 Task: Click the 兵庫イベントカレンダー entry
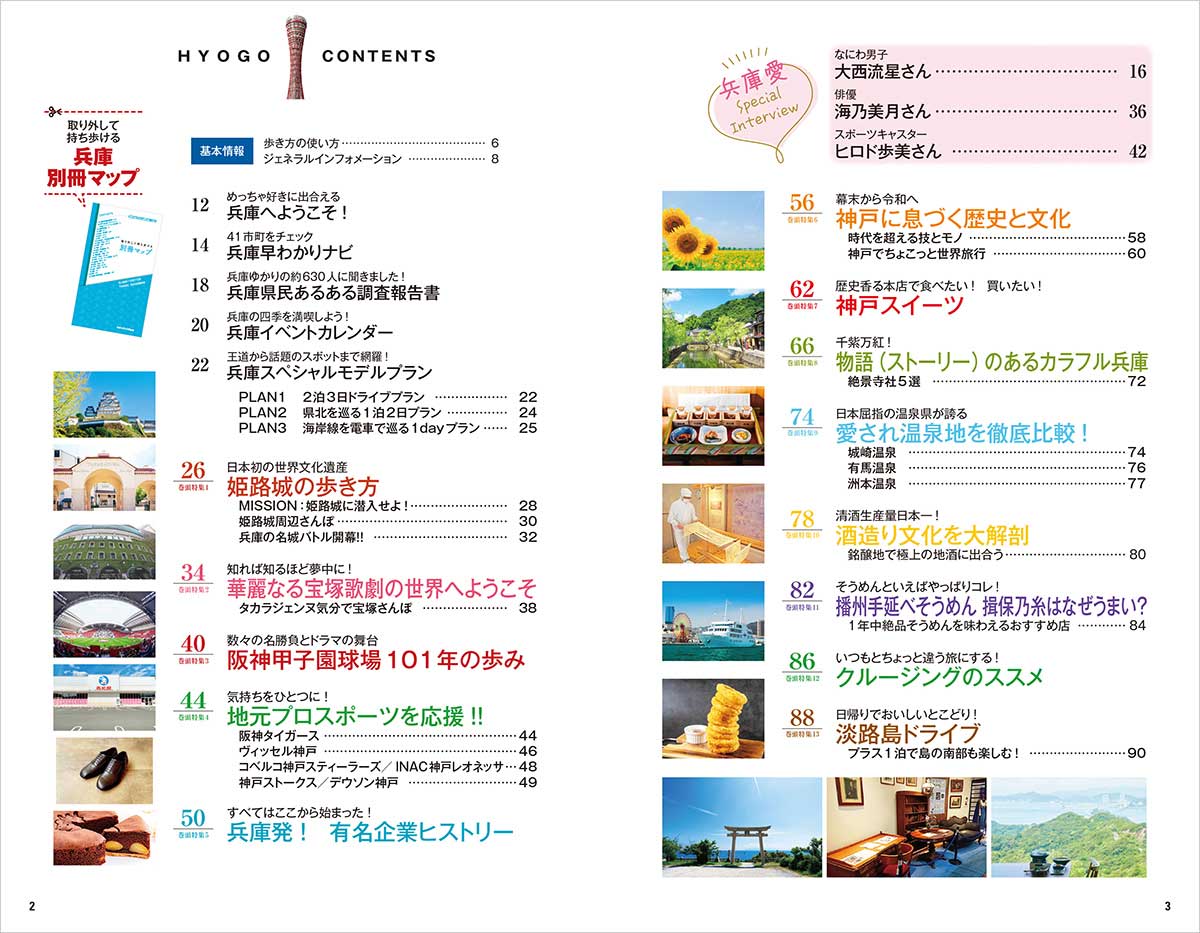pos(310,333)
